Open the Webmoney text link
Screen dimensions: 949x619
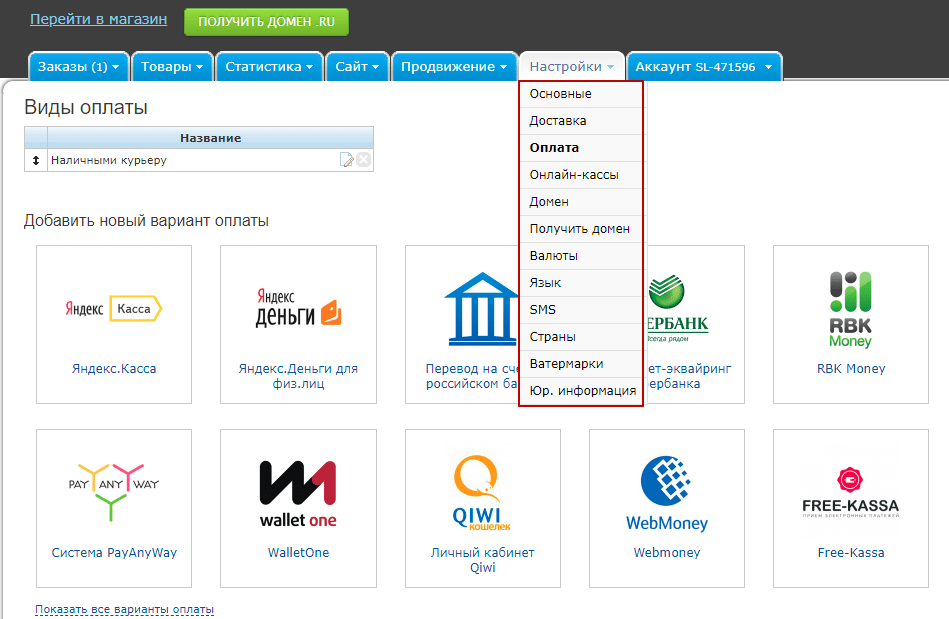click(x=666, y=552)
